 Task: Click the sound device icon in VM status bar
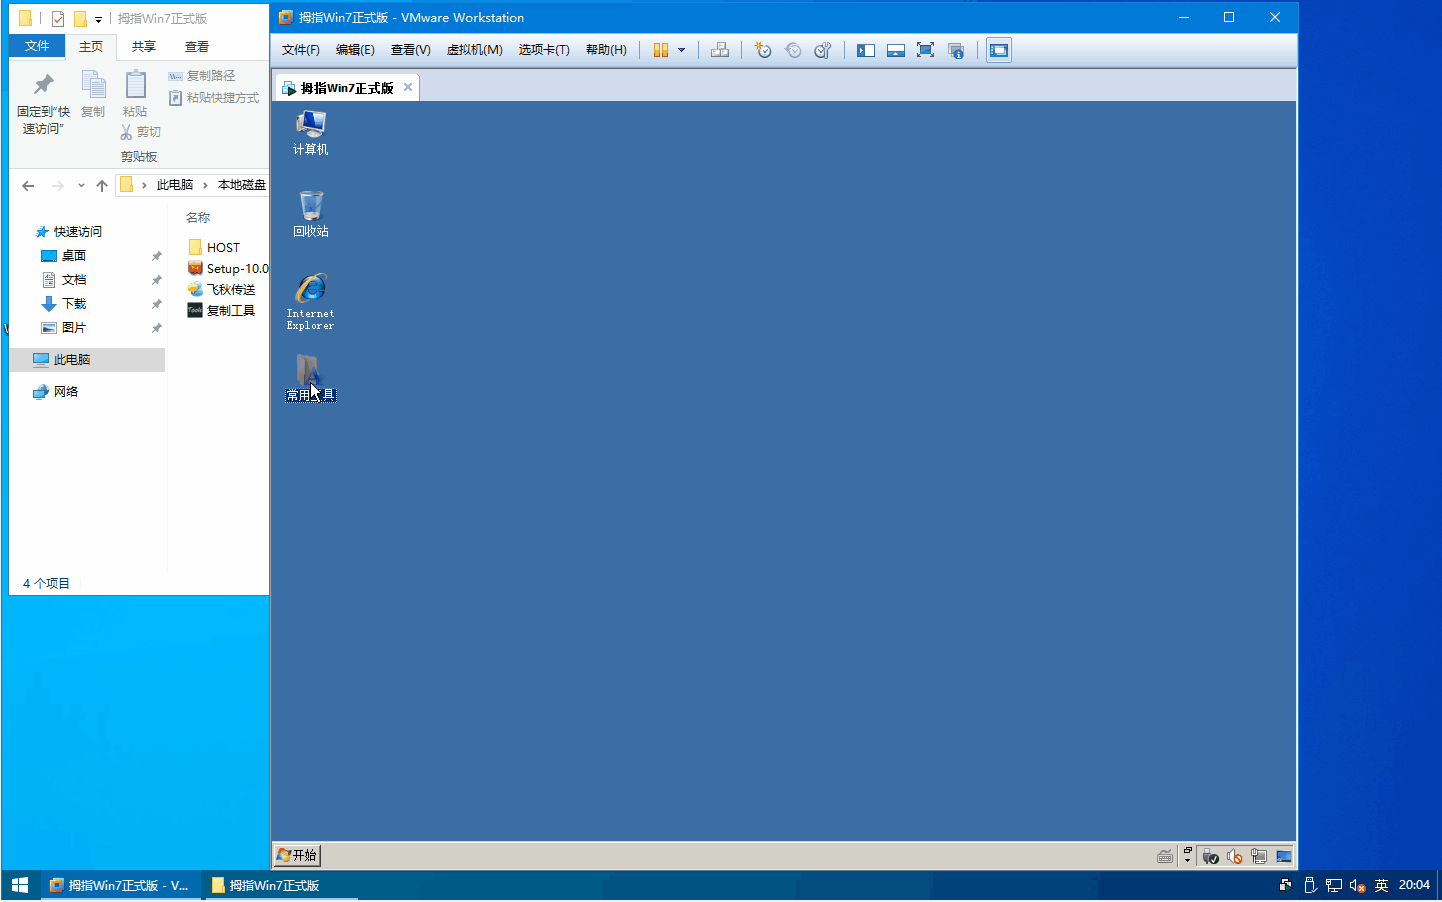click(x=1235, y=857)
